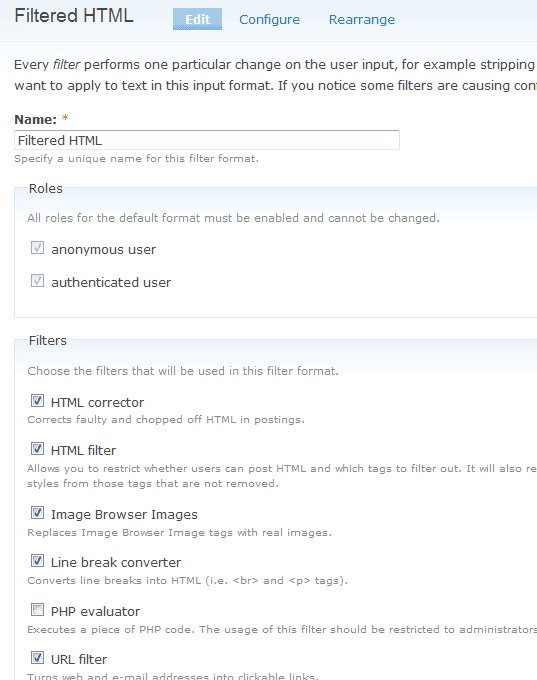This screenshot has width=537, height=680.
Task: Uncheck Line break converter filter
Action: click(37, 561)
